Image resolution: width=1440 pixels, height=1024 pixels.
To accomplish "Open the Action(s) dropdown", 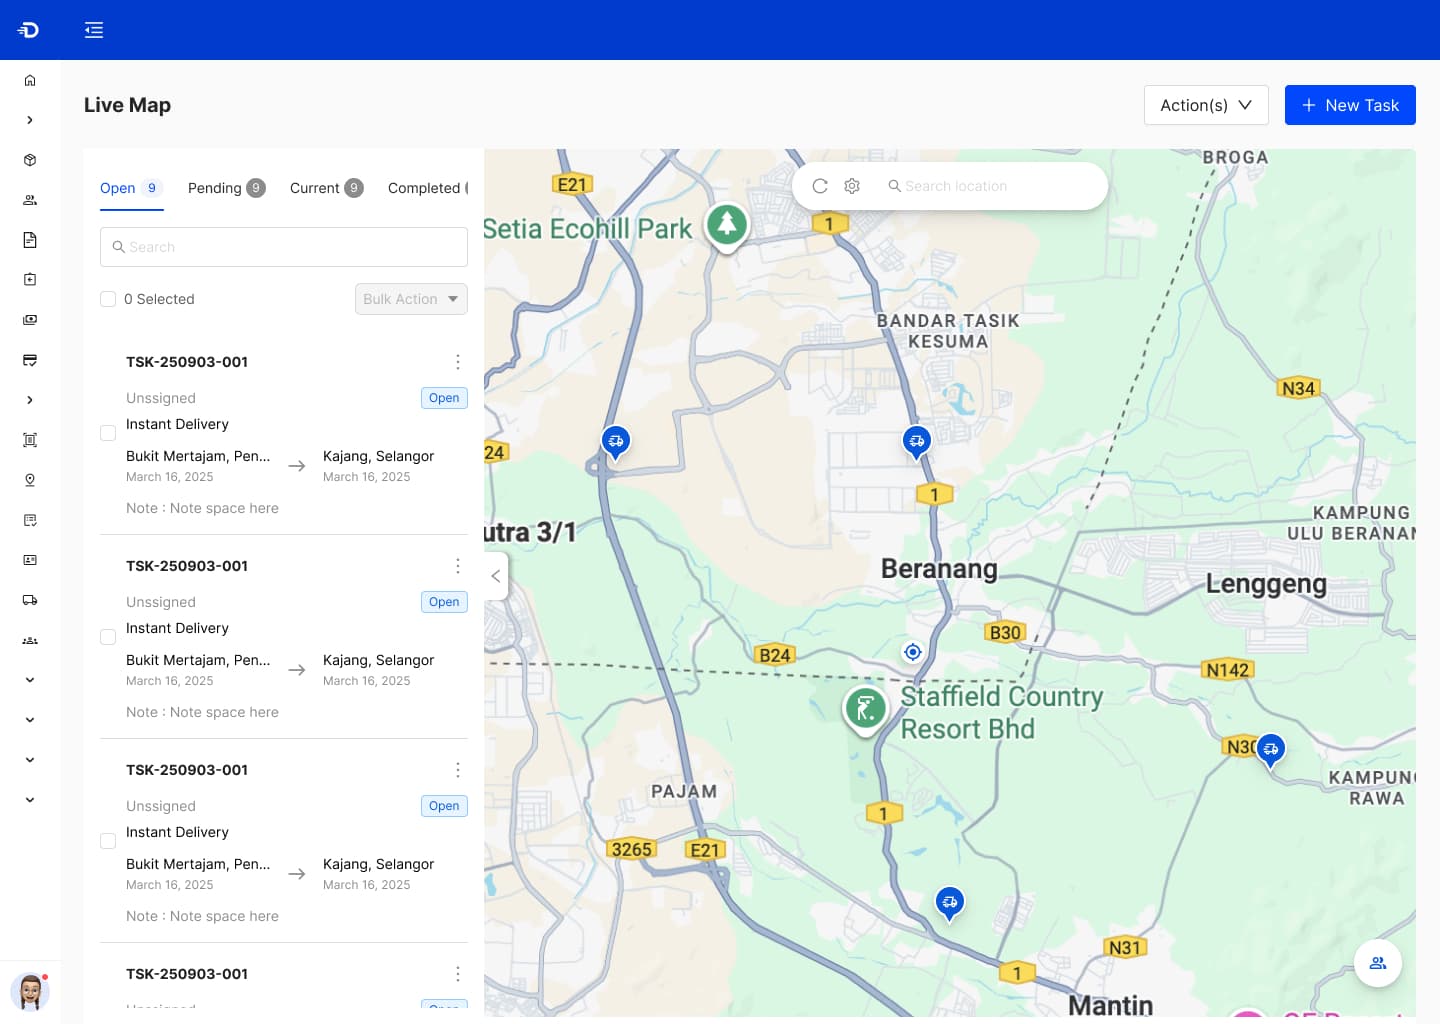I will 1206,105.
